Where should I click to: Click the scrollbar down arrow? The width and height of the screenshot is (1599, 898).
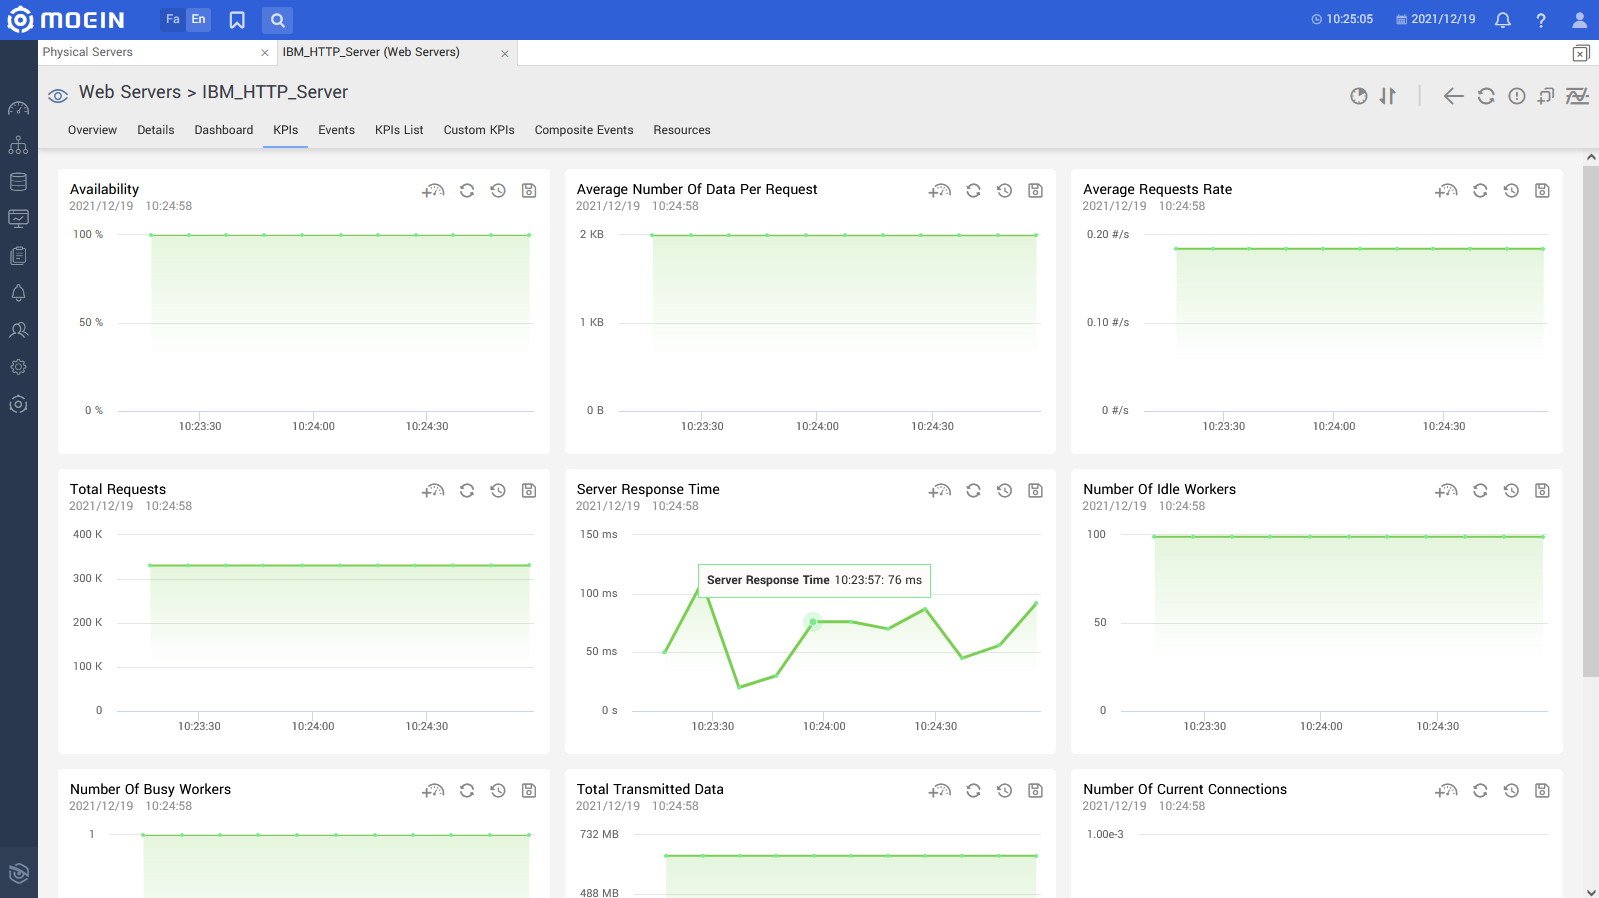pyautogui.click(x=1591, y=892)
